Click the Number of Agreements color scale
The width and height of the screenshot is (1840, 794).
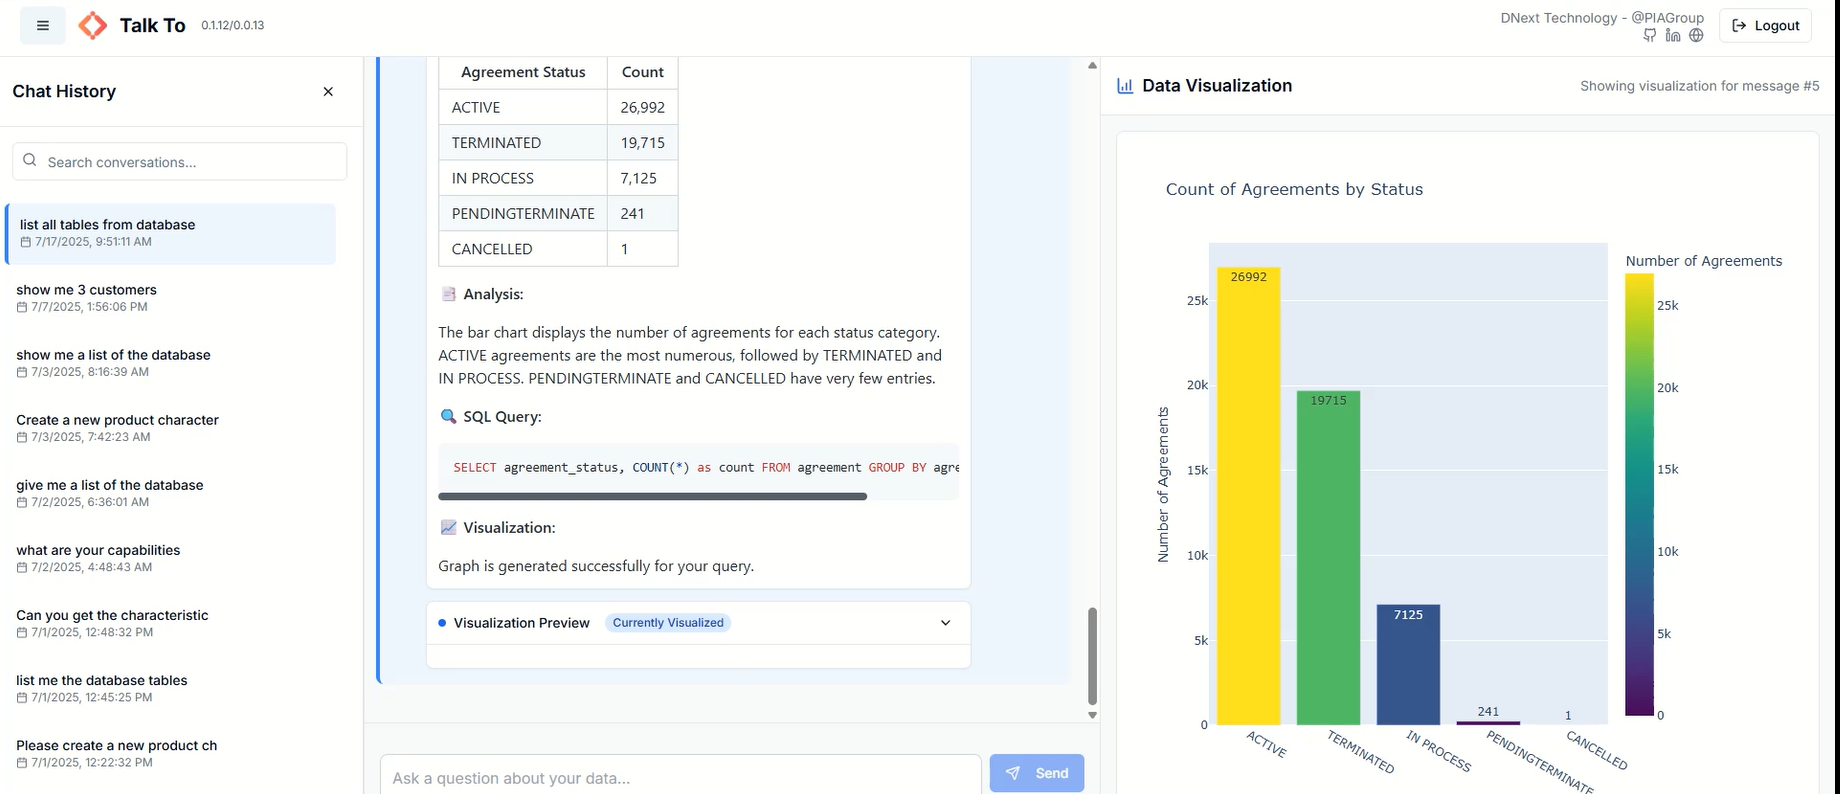click(x=1639, y=495)
